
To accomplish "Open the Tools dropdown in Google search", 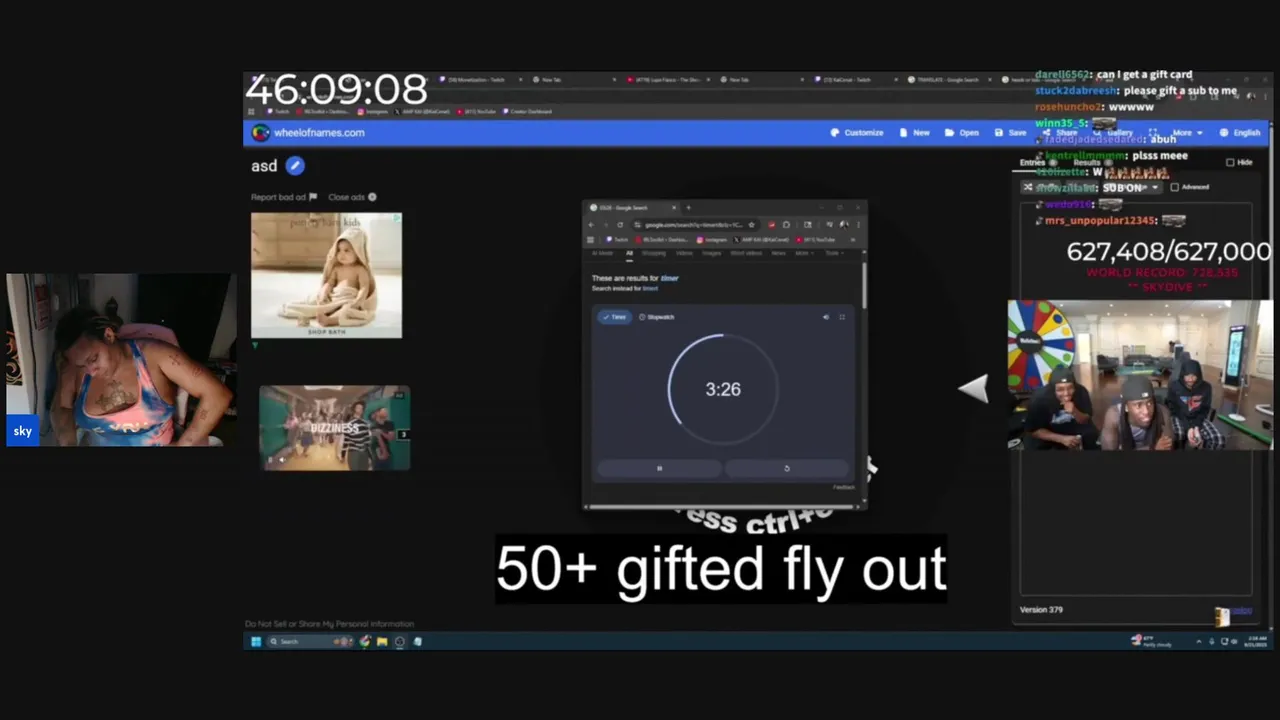I will coord(833,253).
